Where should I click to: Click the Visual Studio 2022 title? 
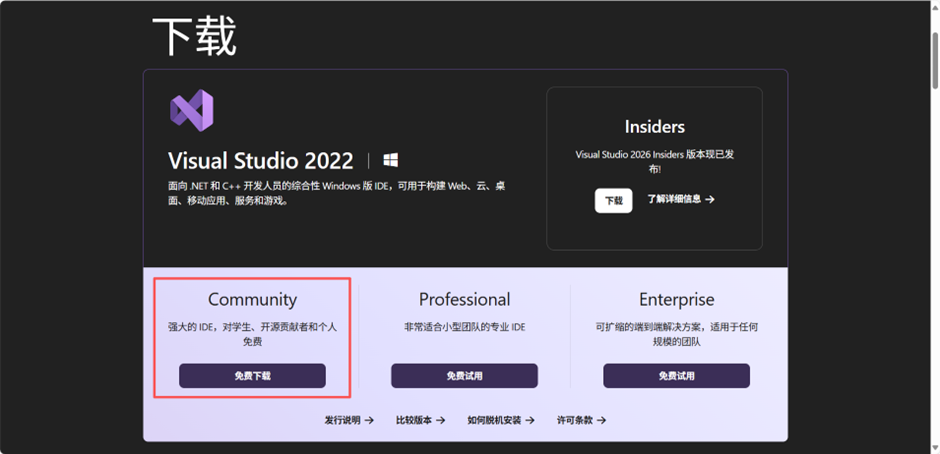pyautogui.click(x=261, y=161)
